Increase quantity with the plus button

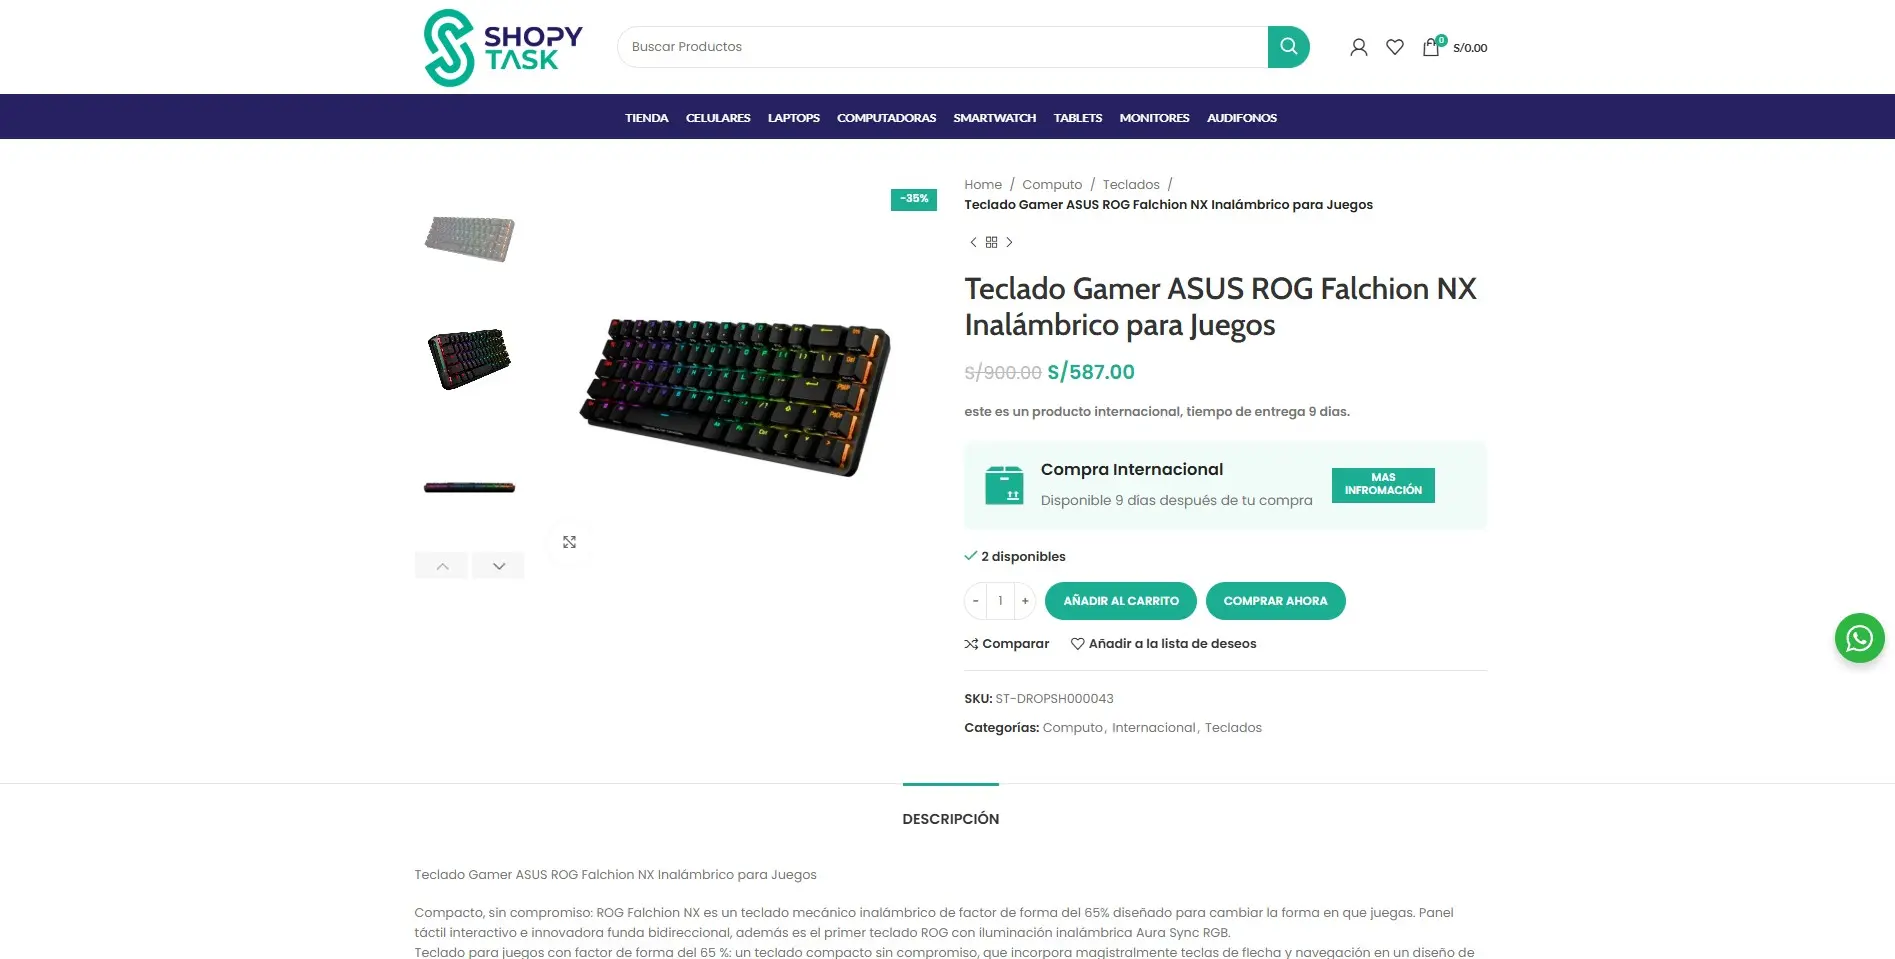click(1025, 601)
